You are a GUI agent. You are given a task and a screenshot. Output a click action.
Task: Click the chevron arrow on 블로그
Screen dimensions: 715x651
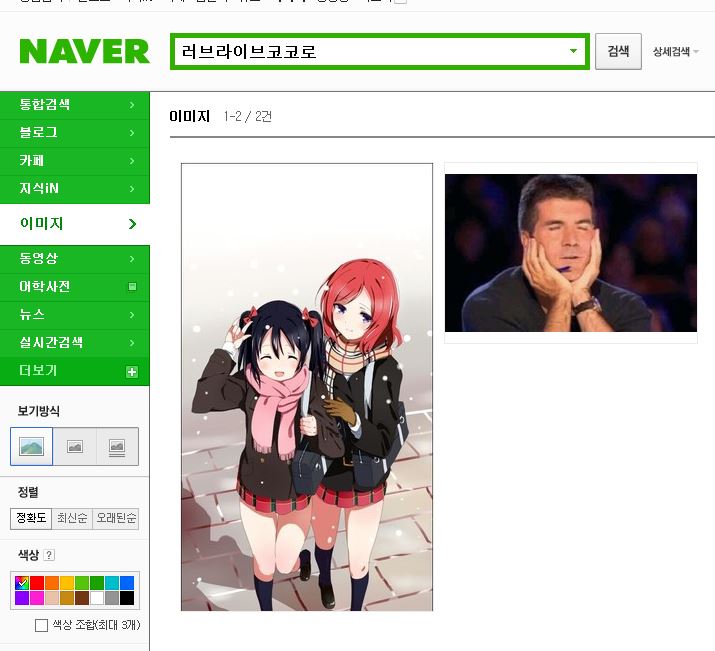(x=132, y=133)
